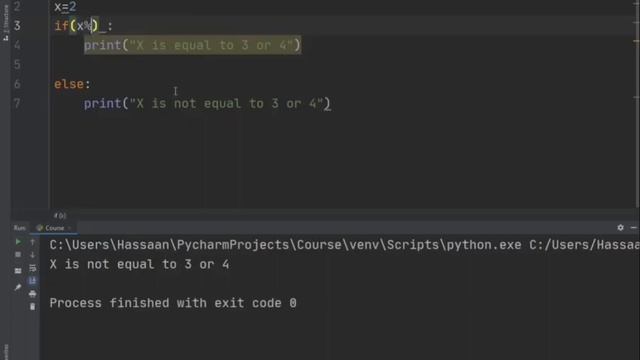Screen dimensions: 640x360
Task: Click on line number 3 in the gutter
Action: (x=17, y=26)
